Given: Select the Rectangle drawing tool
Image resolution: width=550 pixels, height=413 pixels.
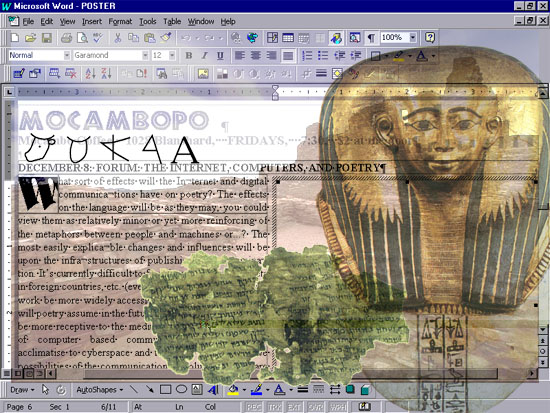Looking at the screenshot, I should pos(166,390).
